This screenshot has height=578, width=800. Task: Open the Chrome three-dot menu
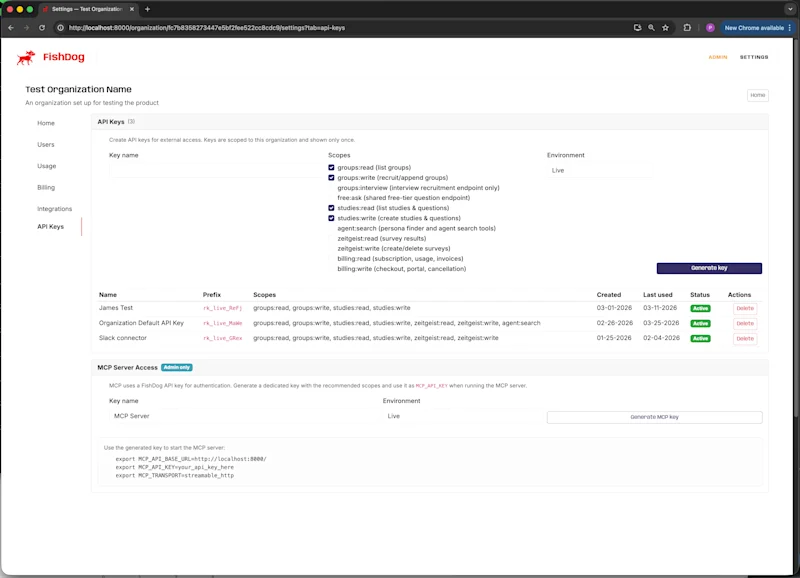click(x=789, y=28)
